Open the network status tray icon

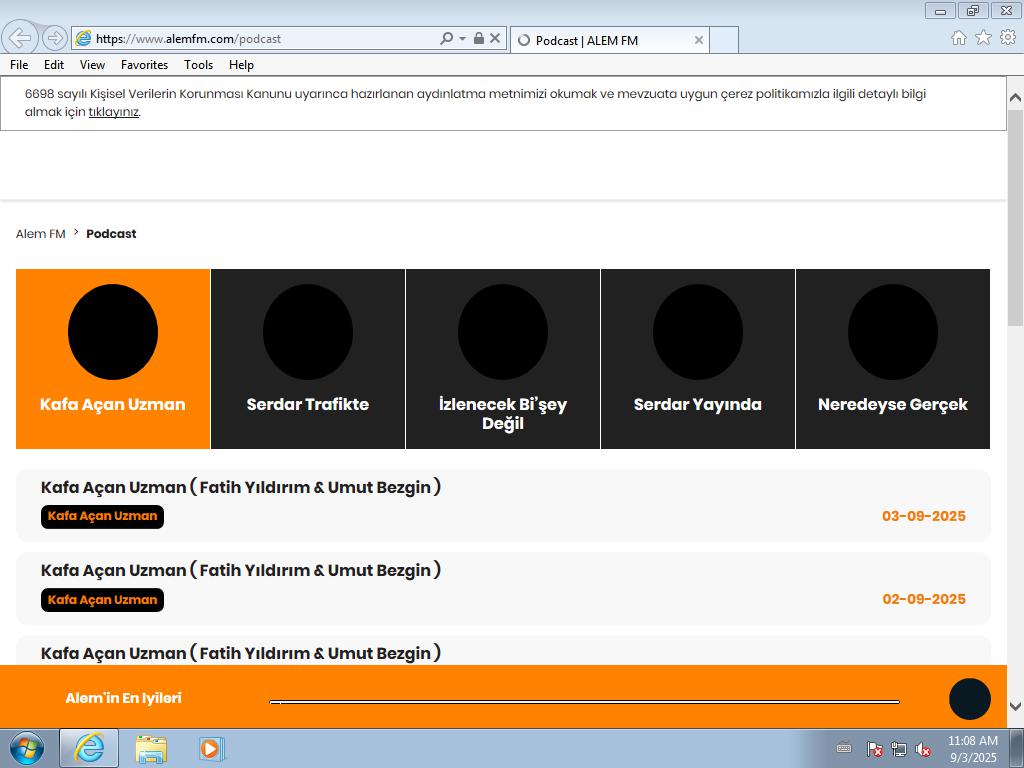(899, 749)
